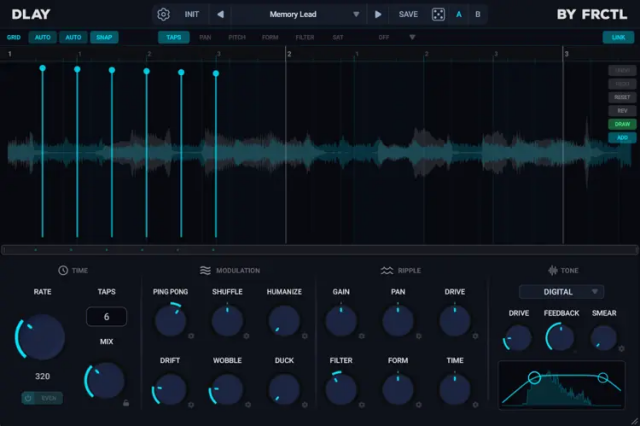
Task: Click the SAVE button
Action: tap(408, 14)
